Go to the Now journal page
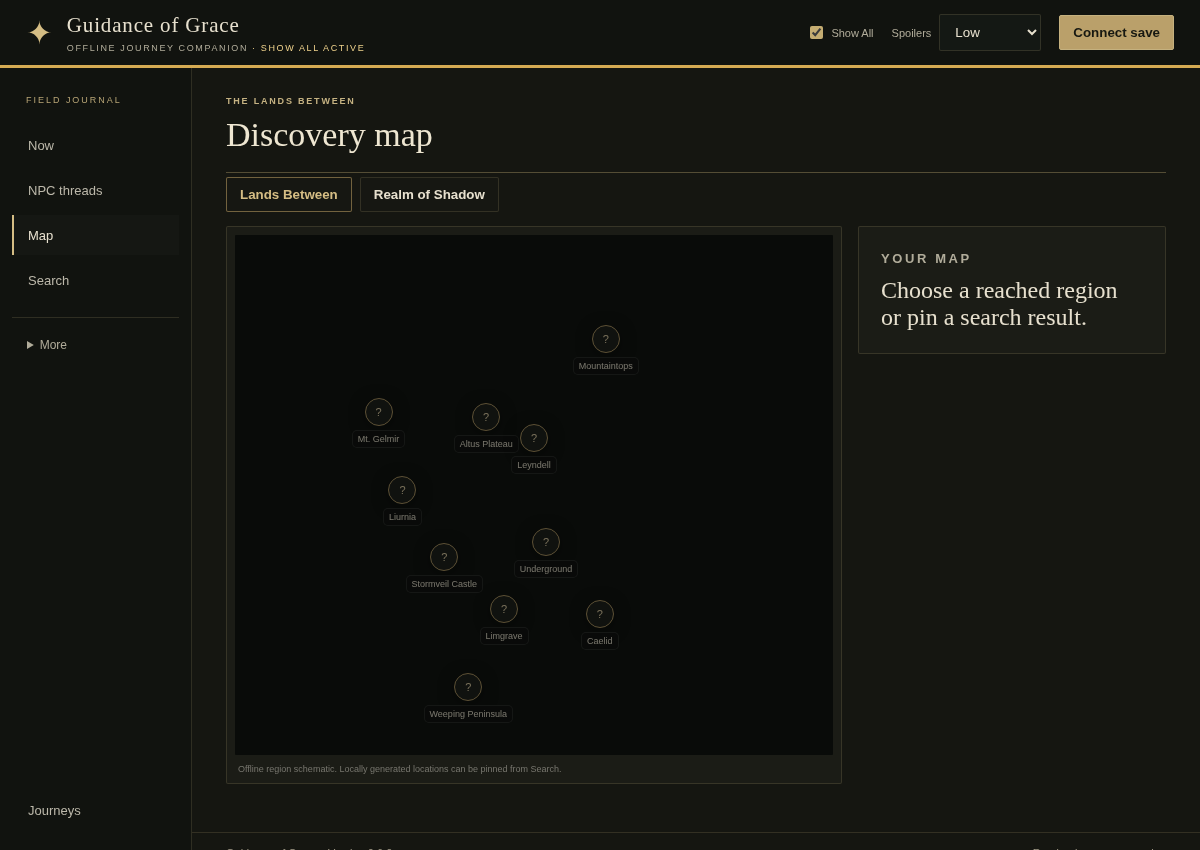 [96, 145]
